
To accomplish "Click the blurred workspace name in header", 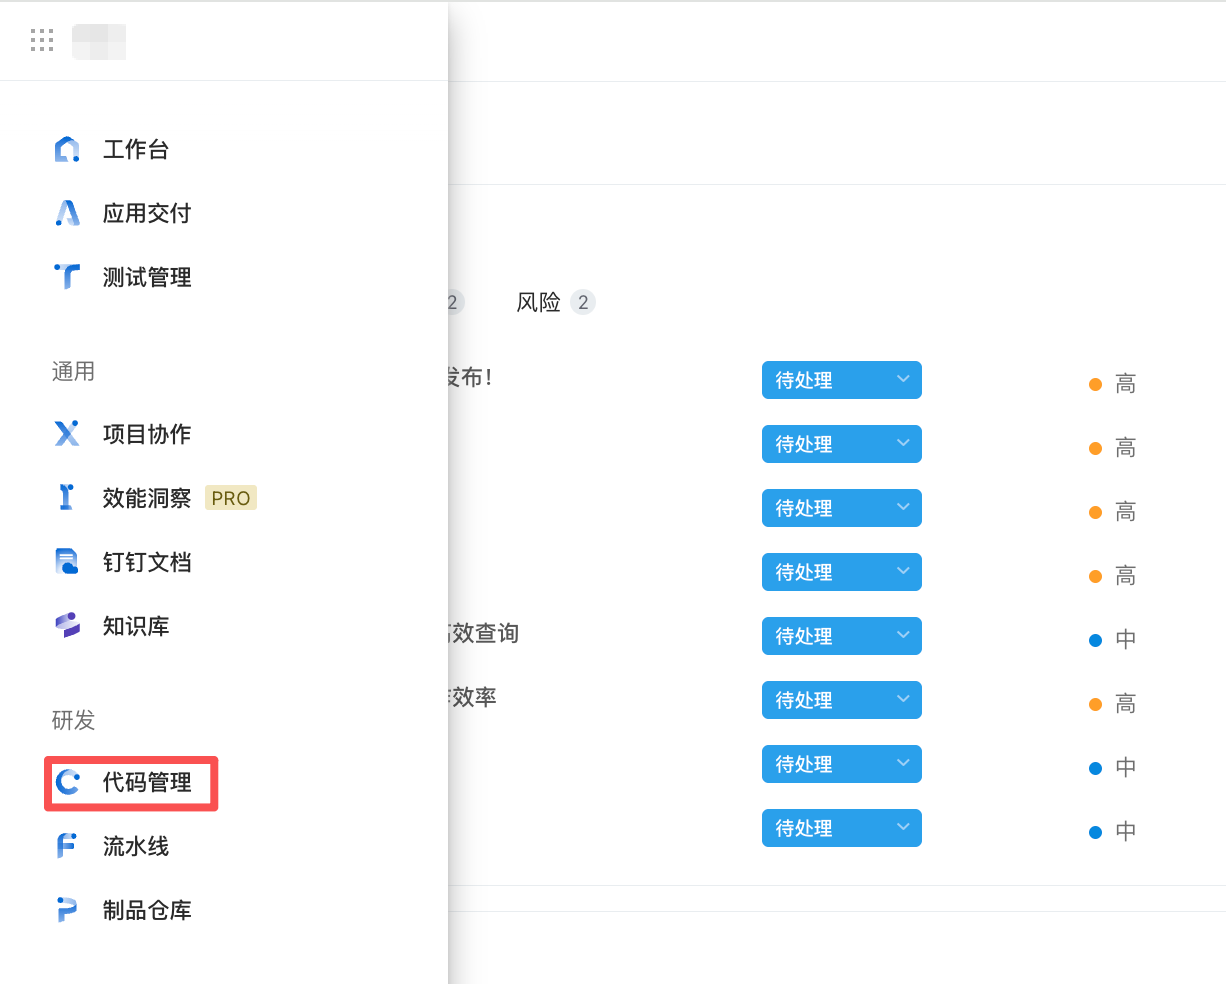I will 99,40.
